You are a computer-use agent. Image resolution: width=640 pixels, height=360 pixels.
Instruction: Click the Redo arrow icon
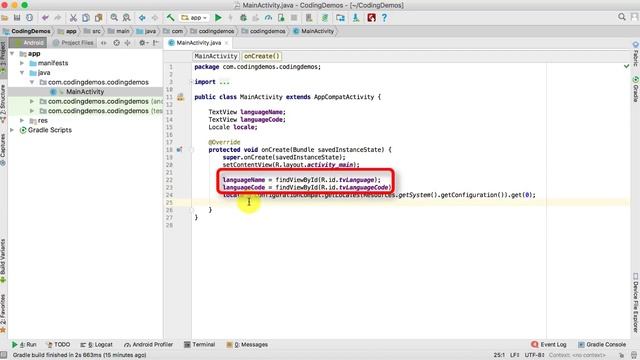click(58, 18)
